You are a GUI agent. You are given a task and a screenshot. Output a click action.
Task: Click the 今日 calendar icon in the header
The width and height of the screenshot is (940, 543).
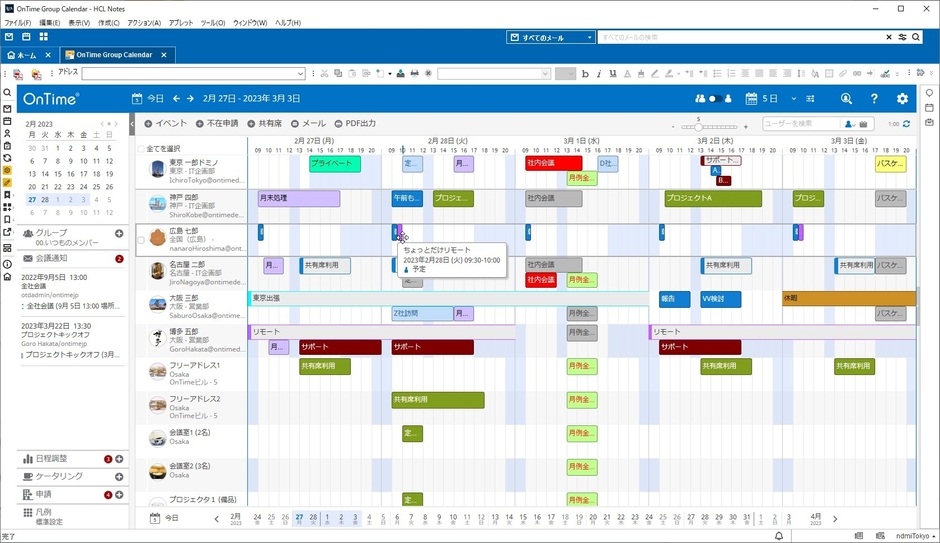coord(137,98)
